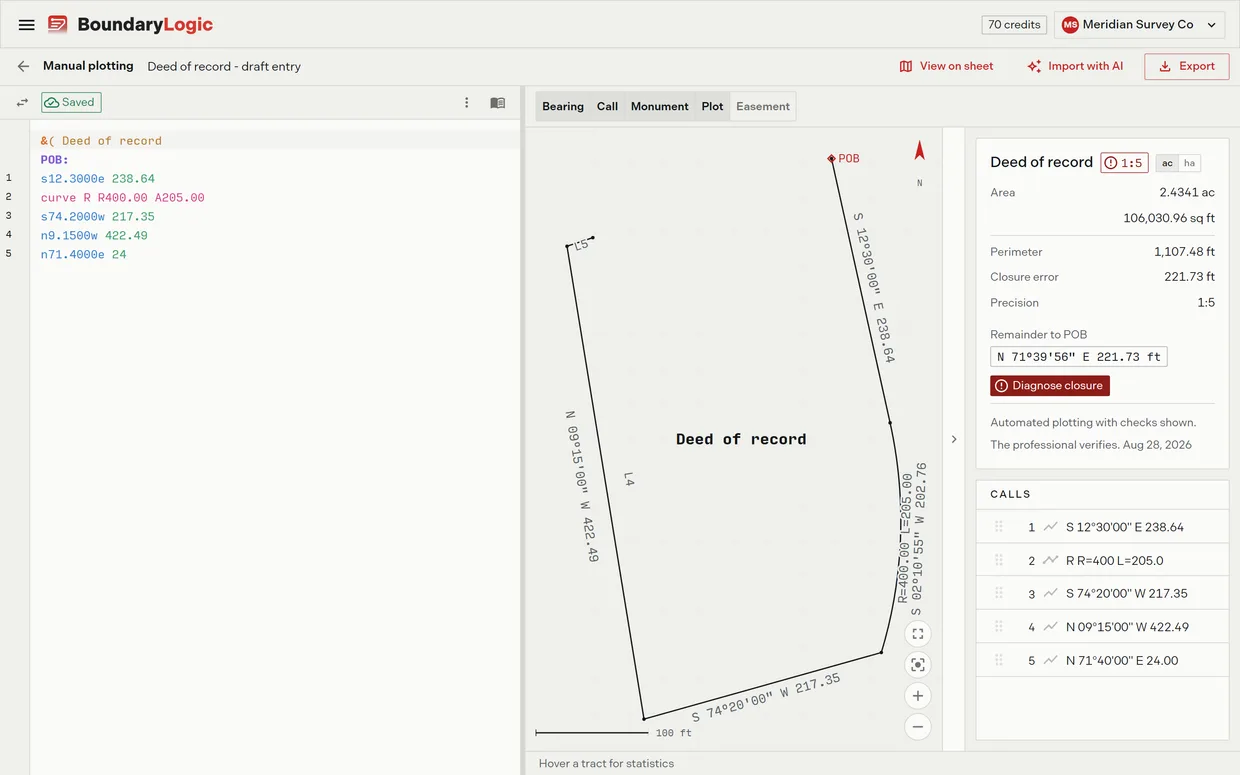Click the Saved status badge
Screen dimensions: 1240x775
[71, 102]
